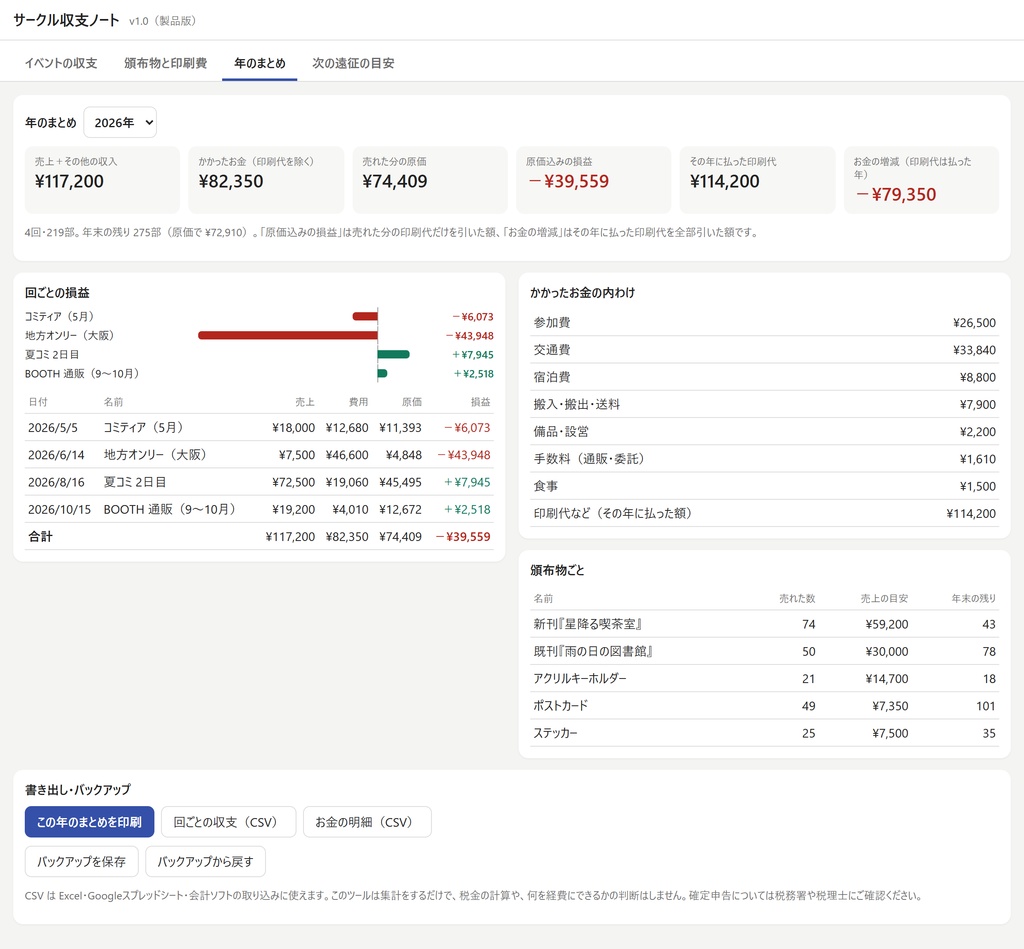Open the 2026年 year dropdown
The height and width of the screenshot is (949, 1024).
click(x=120, y=123)
